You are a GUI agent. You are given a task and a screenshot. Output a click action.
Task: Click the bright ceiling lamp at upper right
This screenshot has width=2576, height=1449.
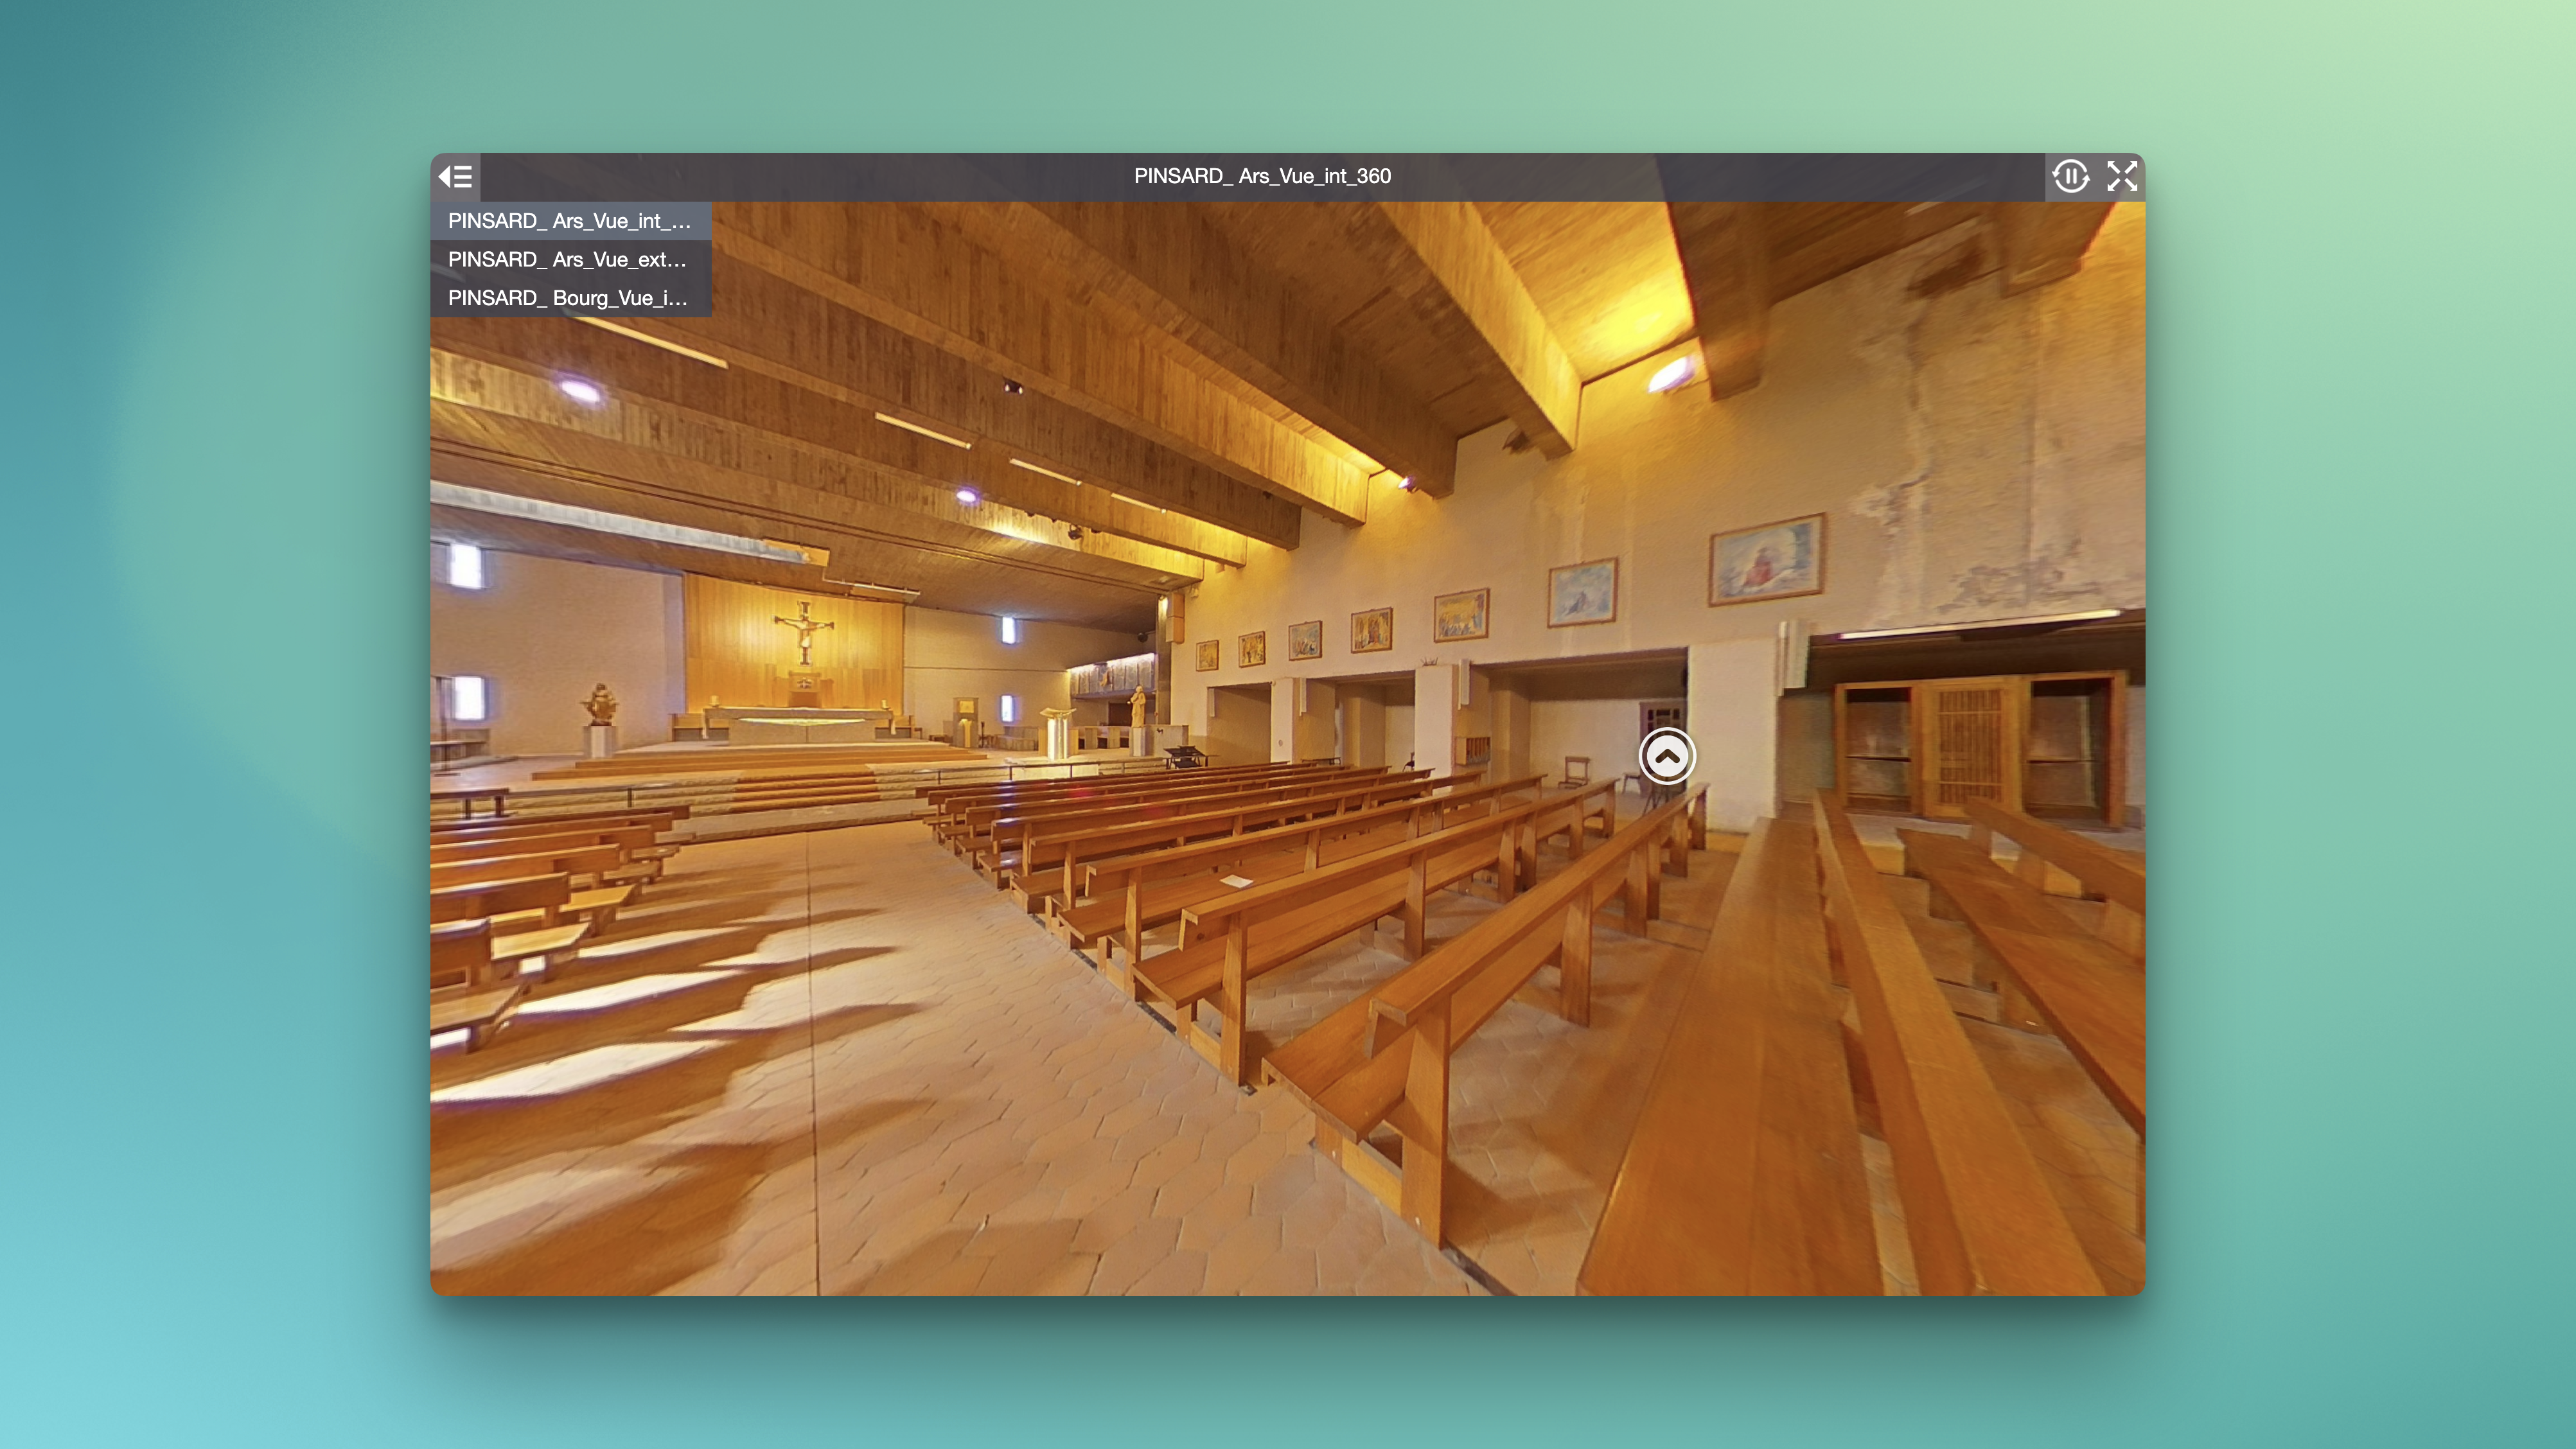pos(1670,374)
